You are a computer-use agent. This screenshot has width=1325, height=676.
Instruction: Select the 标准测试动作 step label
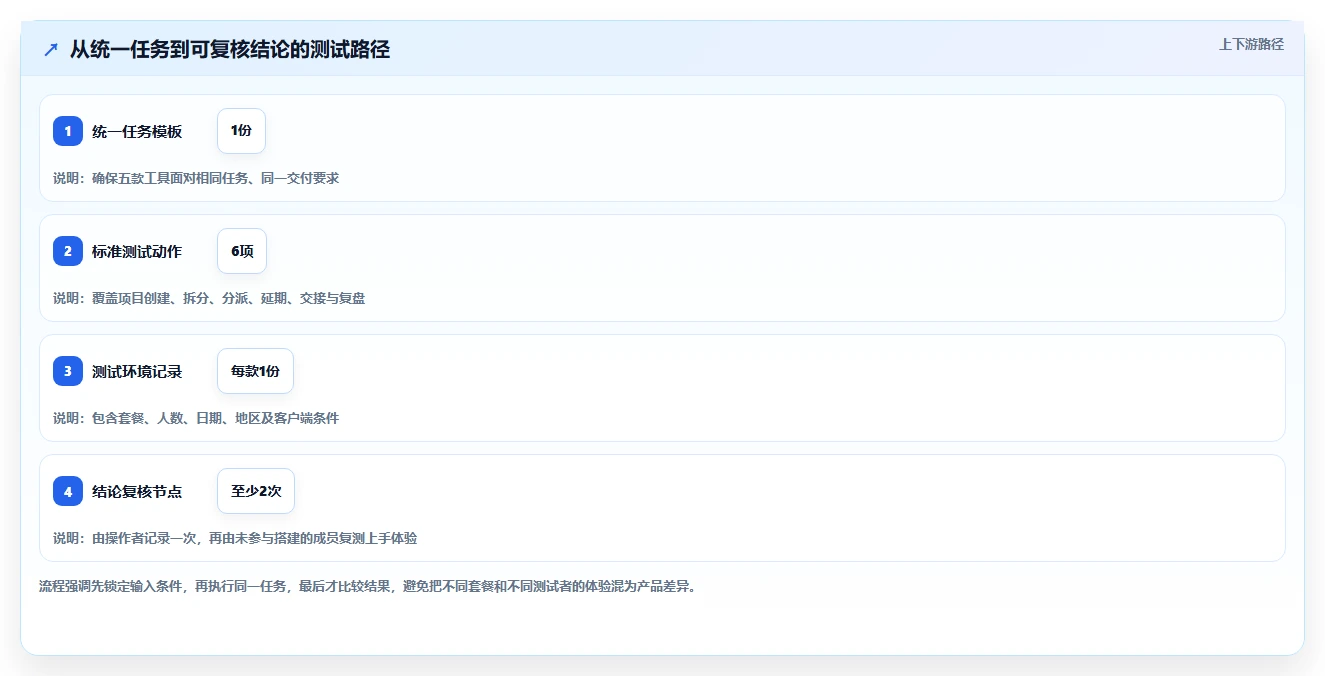[x=137, y=251]
